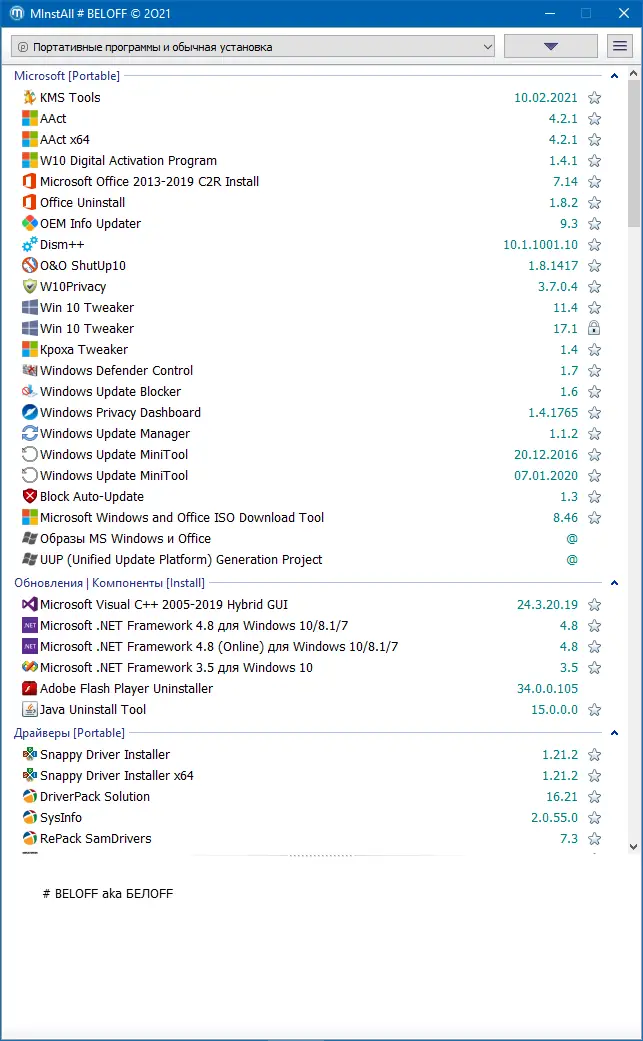The height and width of the screenshot is (1041, 643).
Task: Click the Кроха Tweaker icon
Action: [30, 349]
